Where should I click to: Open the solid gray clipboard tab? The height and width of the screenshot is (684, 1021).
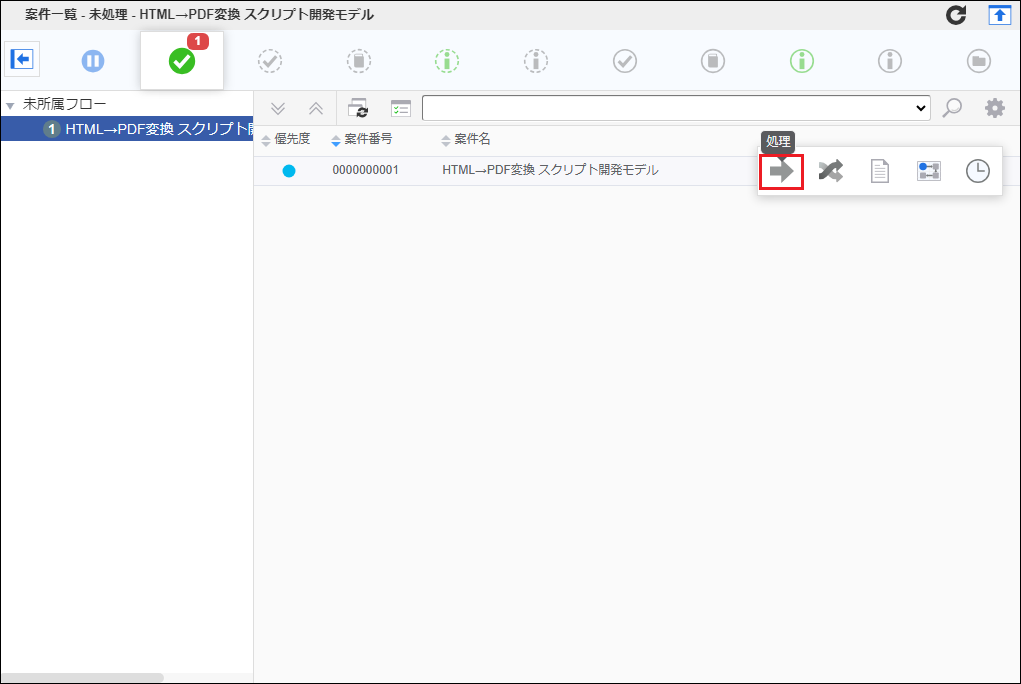tap(713, 61)
